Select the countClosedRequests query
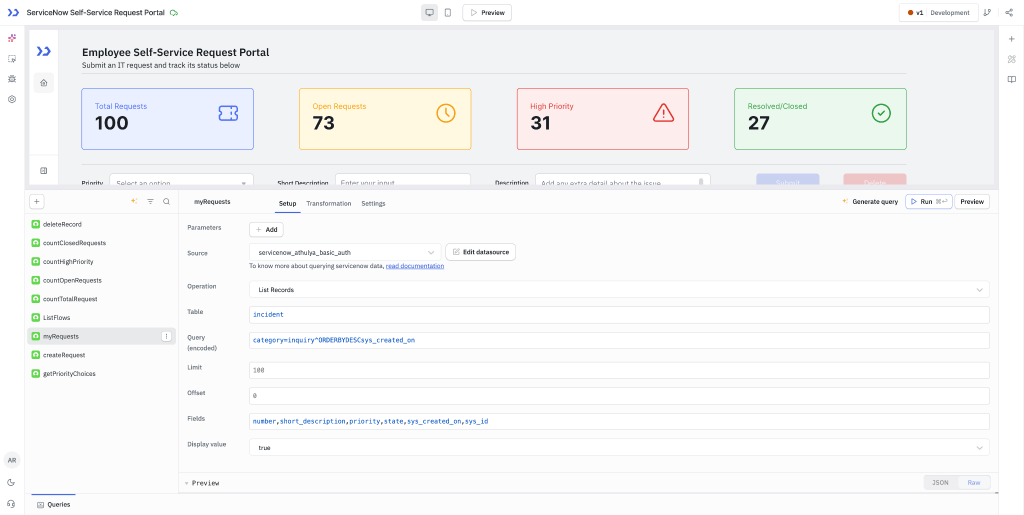The image size is (1024, 515). coord(101,243)
